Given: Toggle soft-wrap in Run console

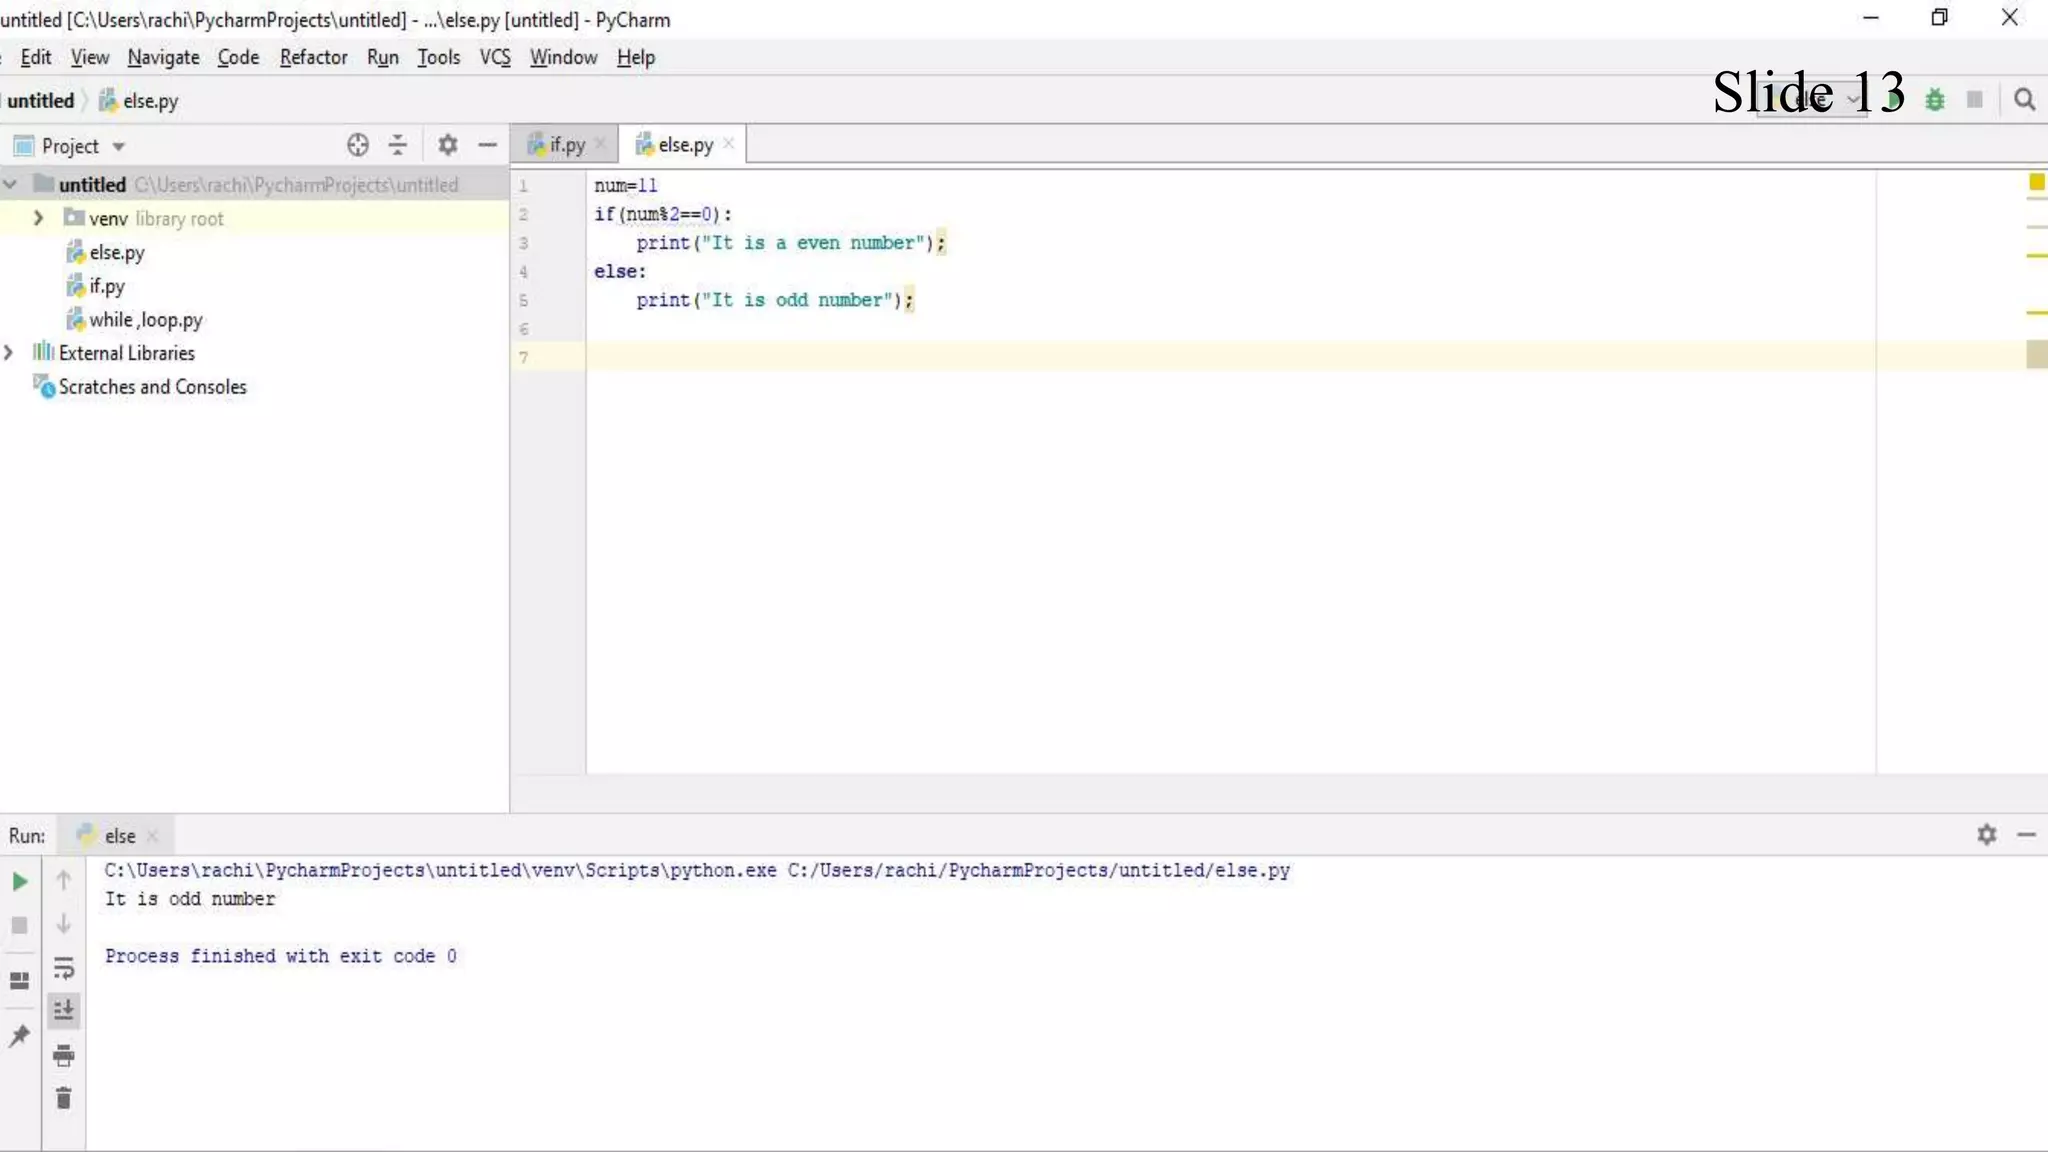Looking at the screenshot, I should coord(63,968).
